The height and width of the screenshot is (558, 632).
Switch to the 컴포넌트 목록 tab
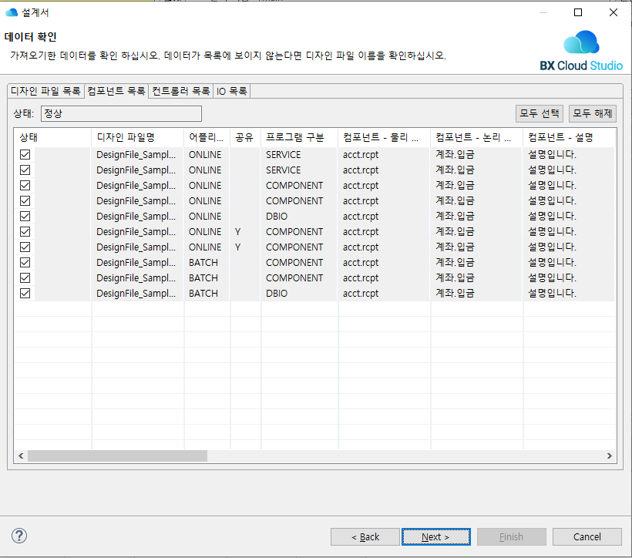pos(116,91)
